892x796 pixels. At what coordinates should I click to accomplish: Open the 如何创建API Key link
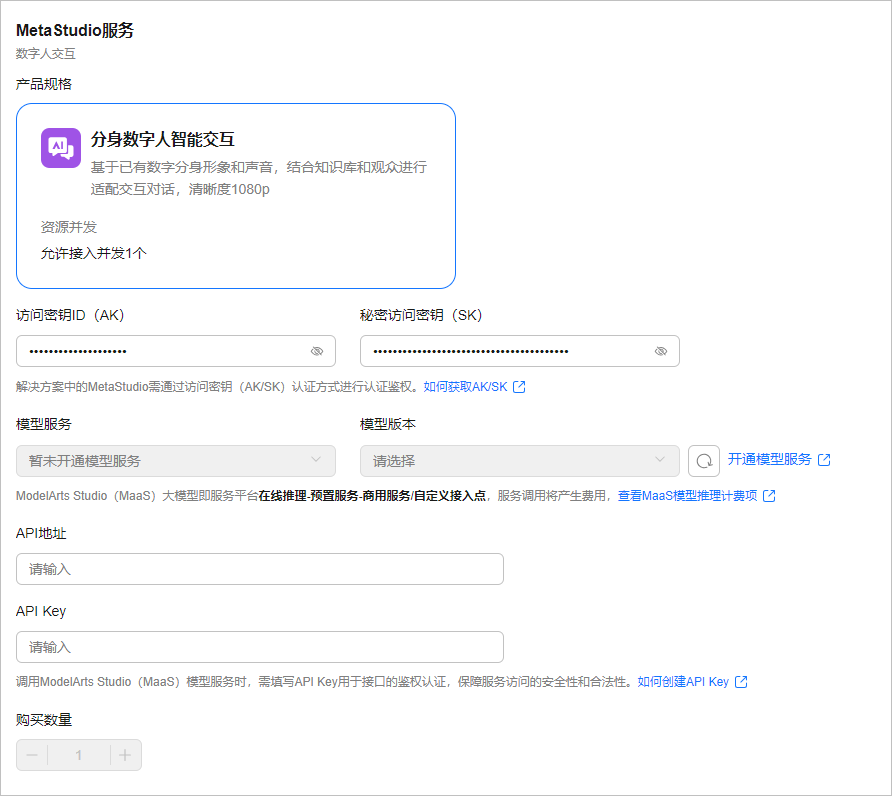click(x=683, y=682)
